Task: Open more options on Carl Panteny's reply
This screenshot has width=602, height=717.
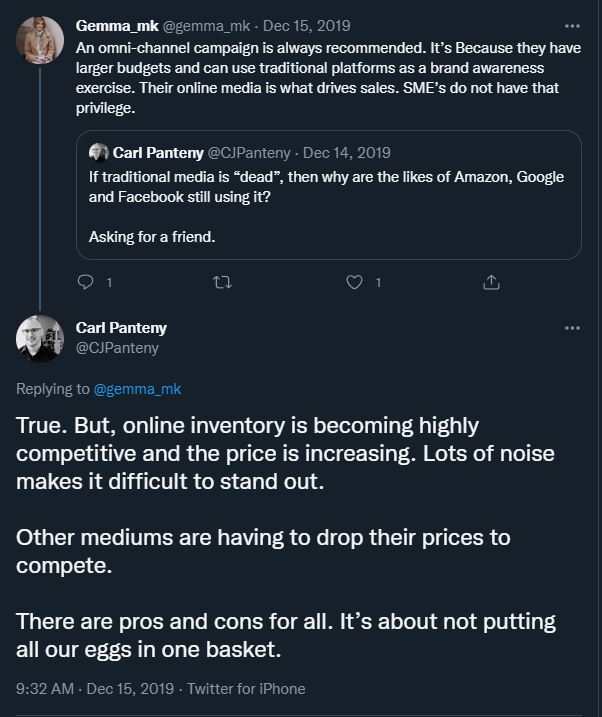Action: pyautogui.click(x=572, y=328)
